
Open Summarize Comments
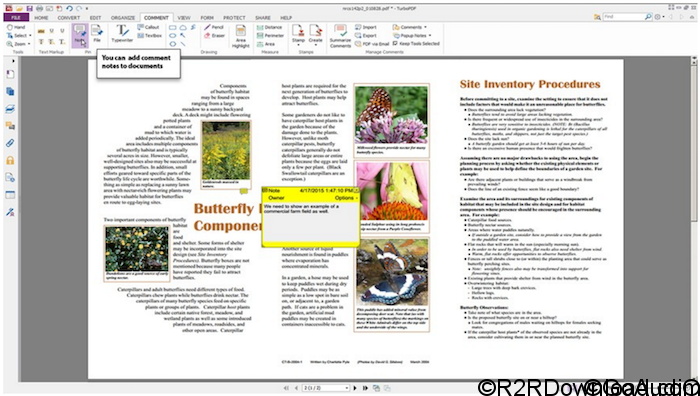pos(341,36)
